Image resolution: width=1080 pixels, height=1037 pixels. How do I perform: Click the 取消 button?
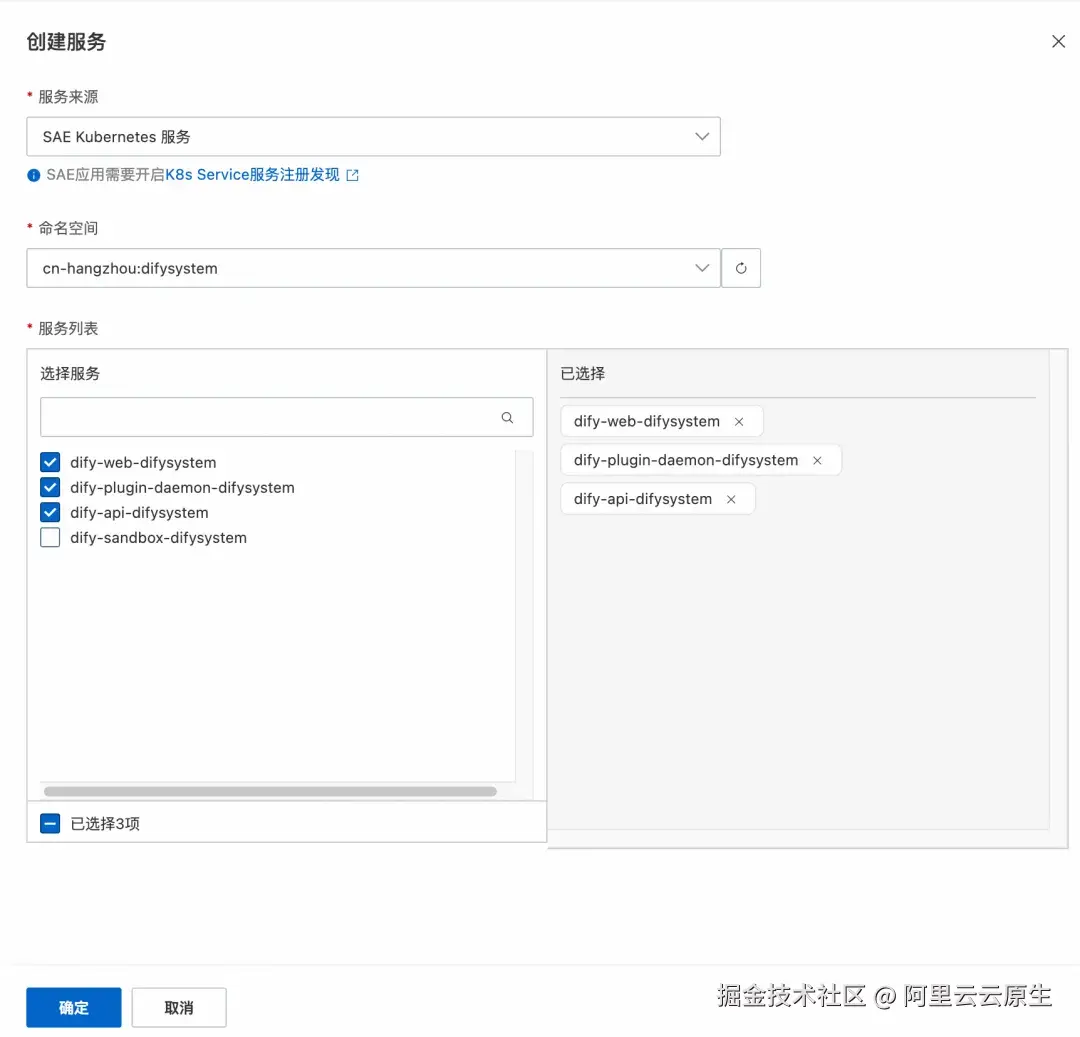coord(179,1007)
